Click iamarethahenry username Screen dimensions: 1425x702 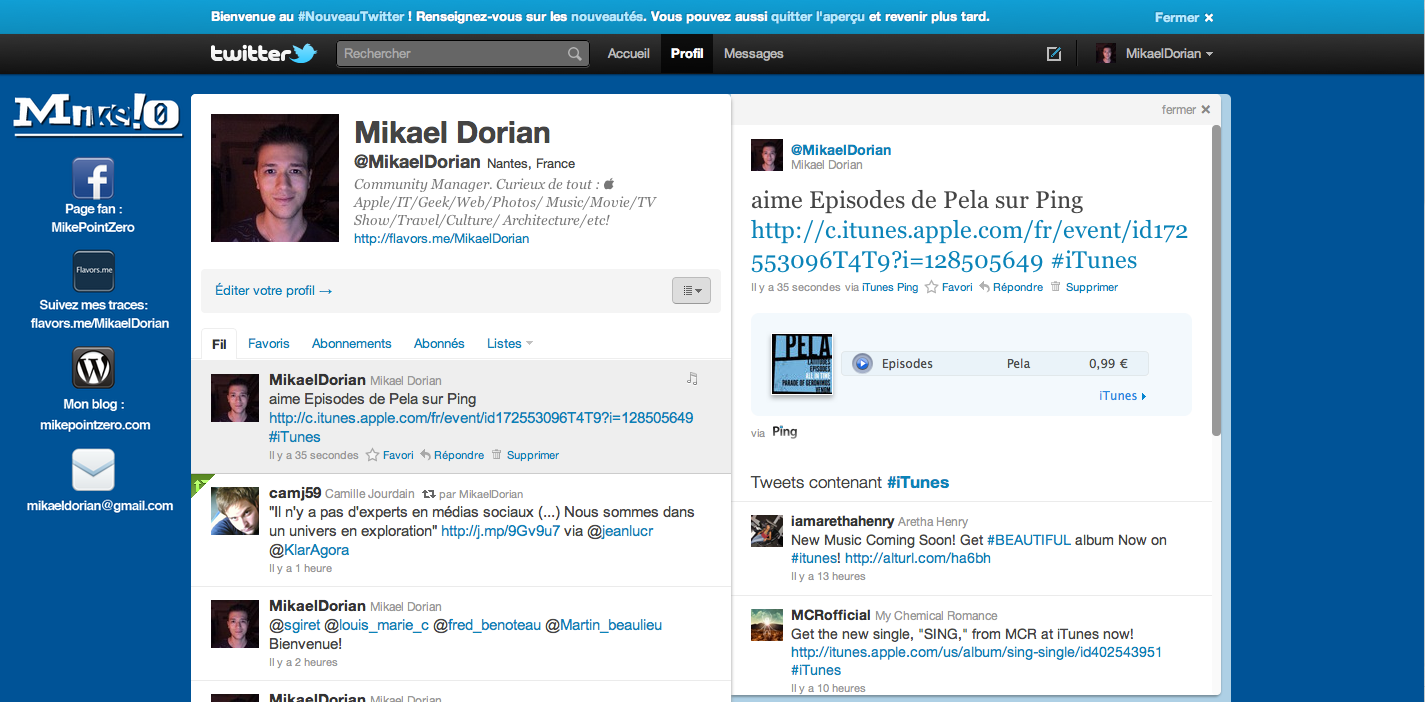tap(842, 521)
